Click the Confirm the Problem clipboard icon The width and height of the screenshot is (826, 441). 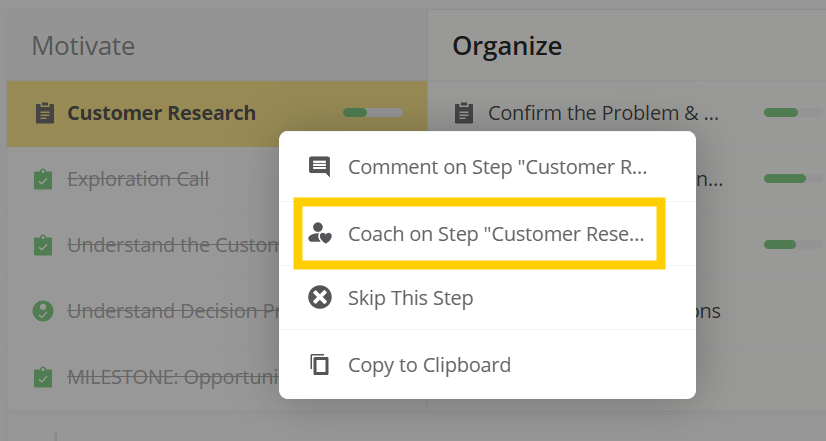pos(464,113)
